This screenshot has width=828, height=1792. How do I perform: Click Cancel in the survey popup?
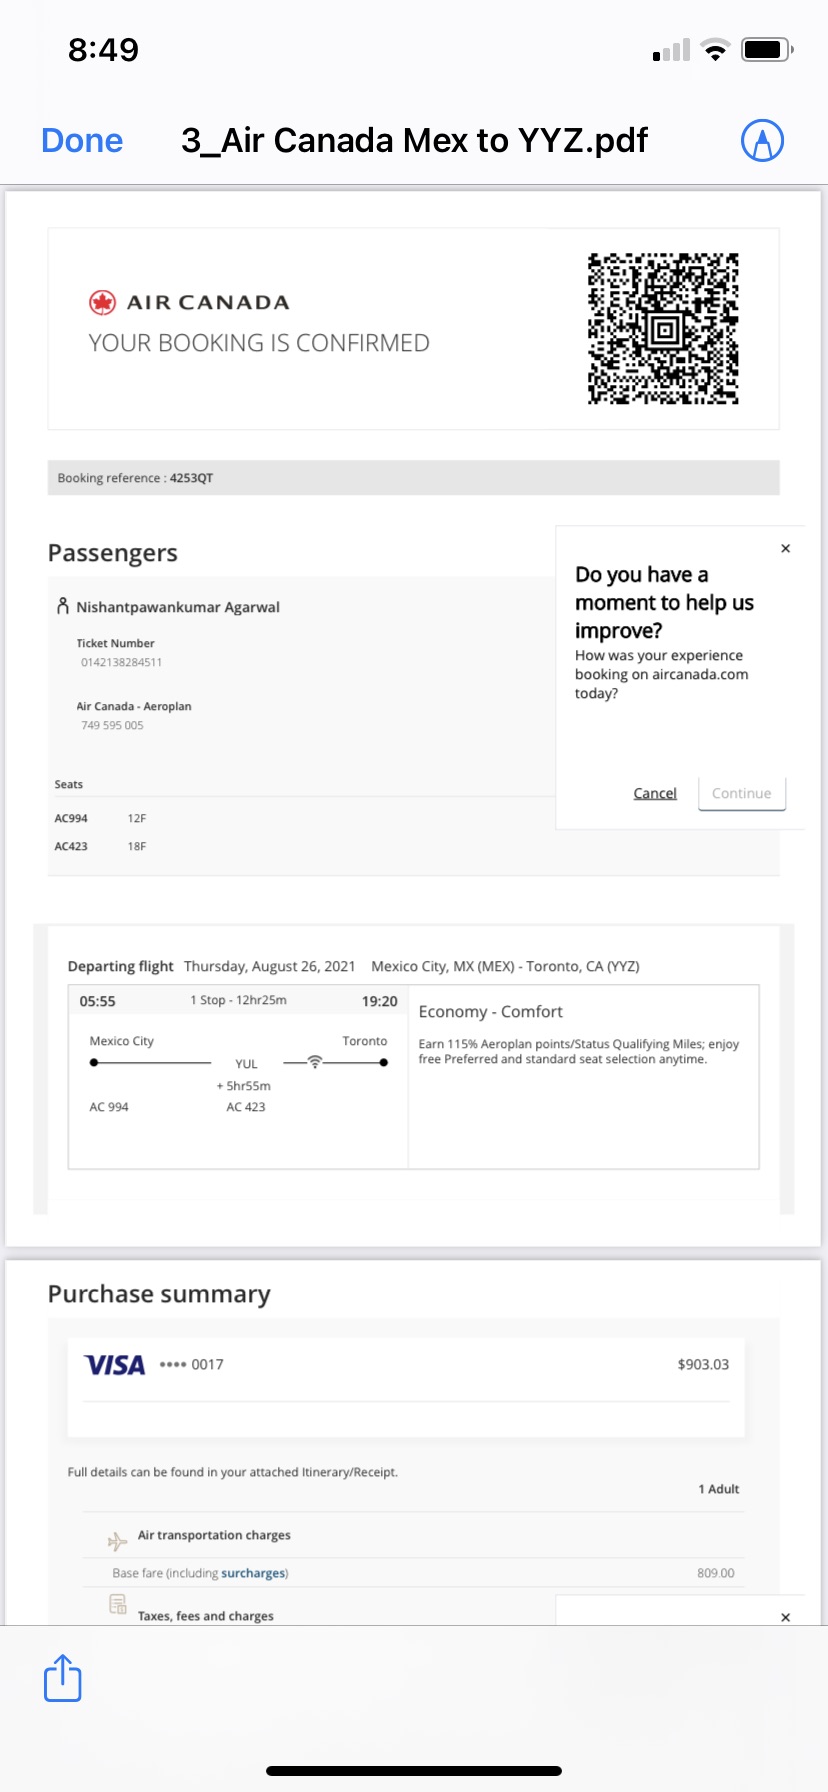point(655,793)
